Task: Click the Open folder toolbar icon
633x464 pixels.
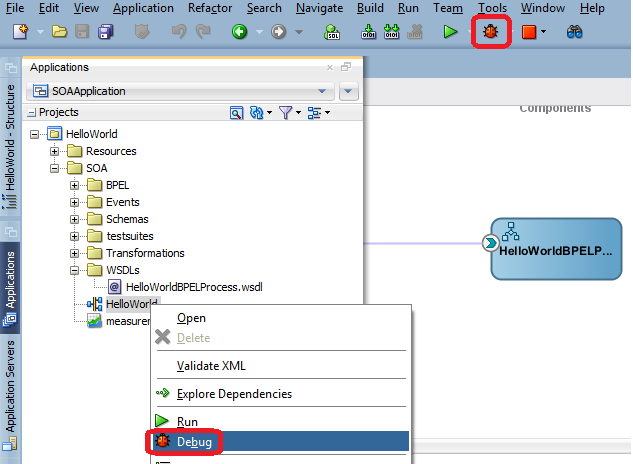Action: tap(59, 31)
